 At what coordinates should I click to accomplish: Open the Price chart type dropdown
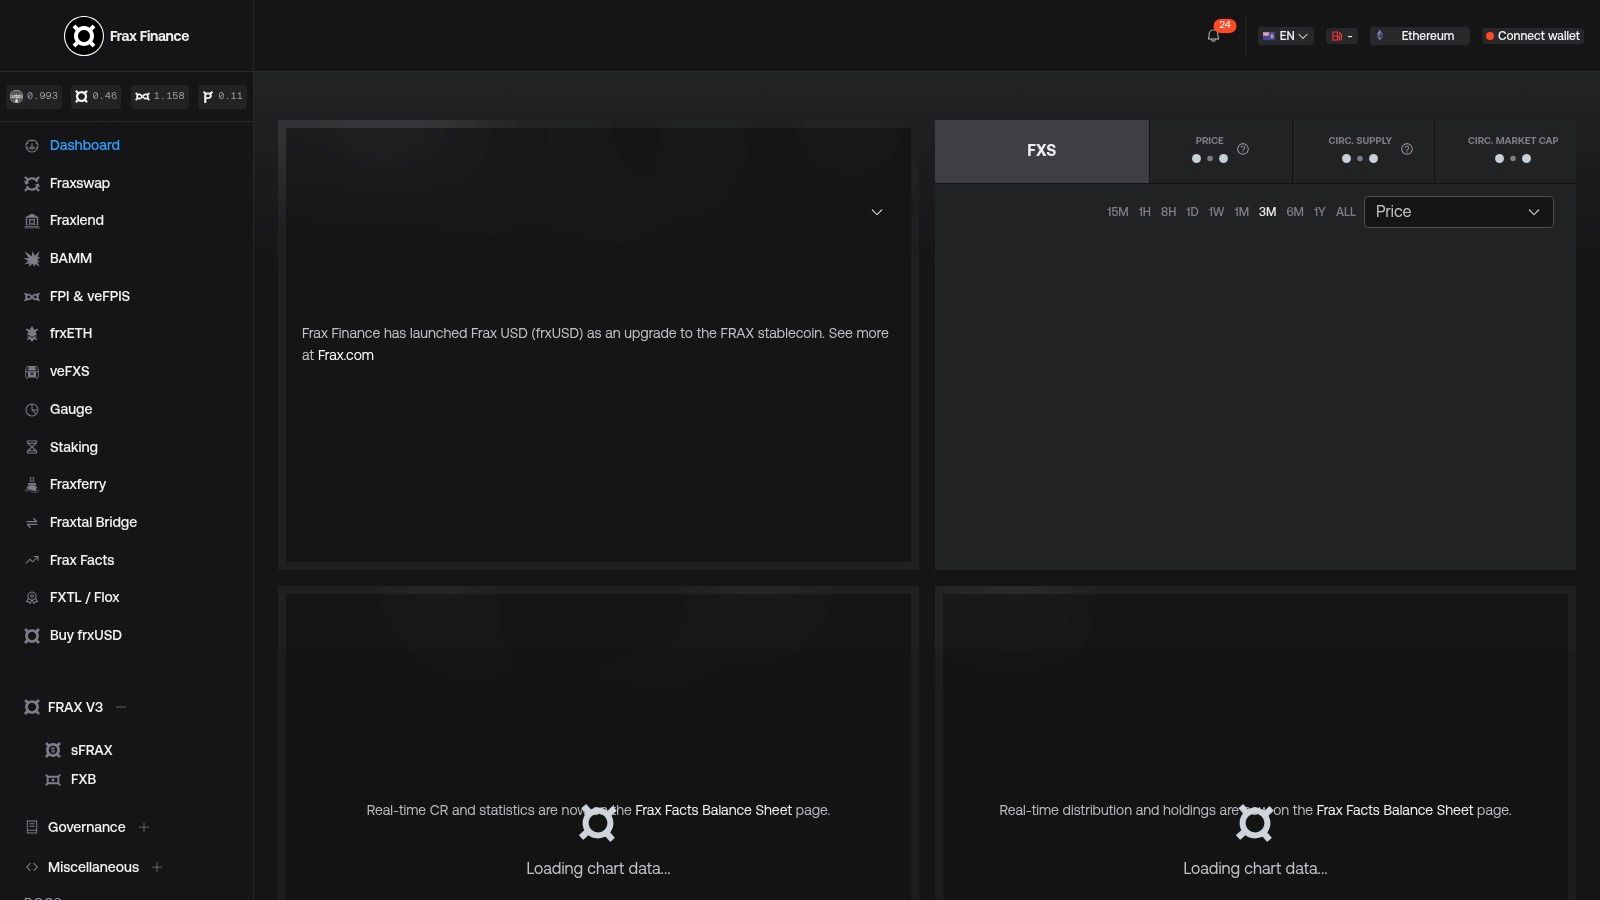click(x=1458, y=212)
